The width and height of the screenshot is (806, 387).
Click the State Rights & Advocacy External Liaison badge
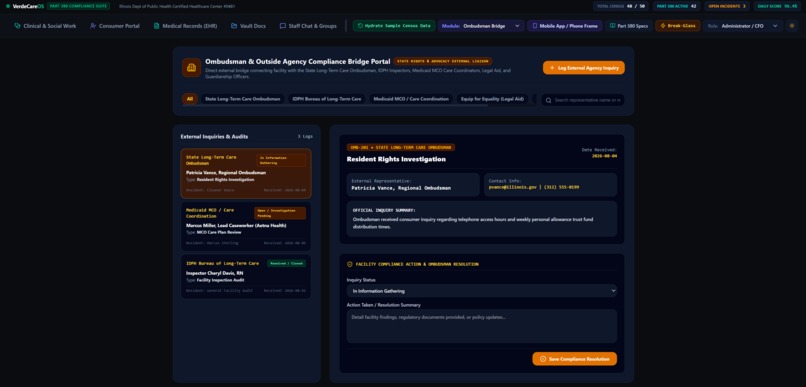[443, 61]
